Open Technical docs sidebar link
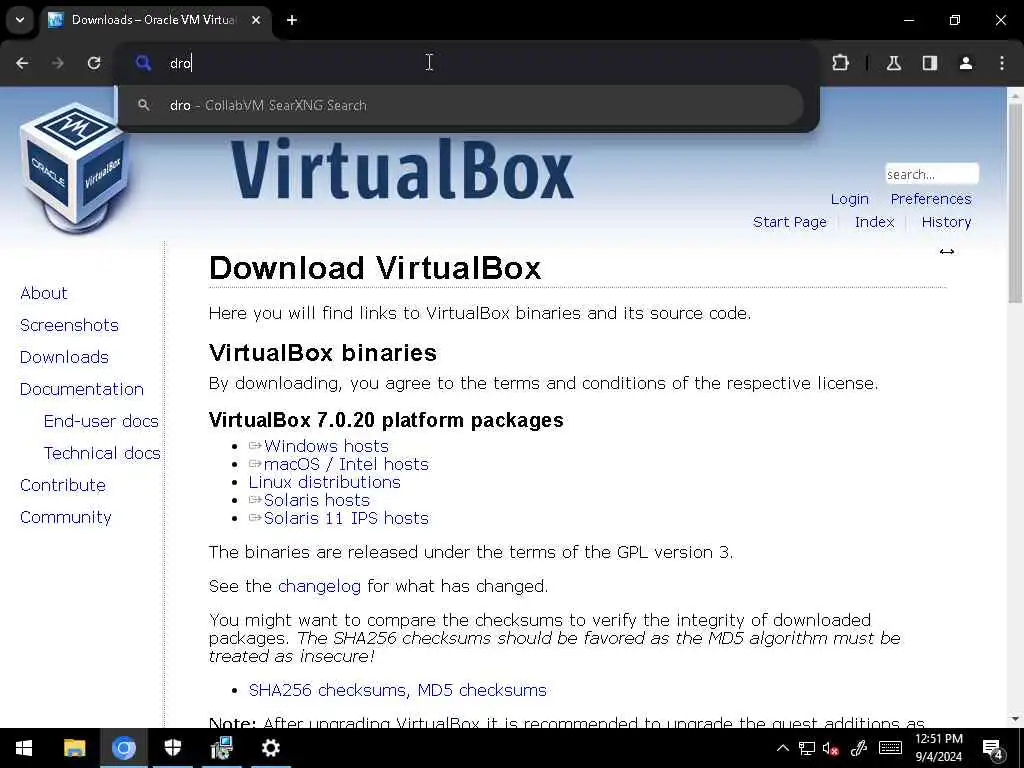The height and width of the screenshot is (768, 1024). (x=102, y=453)
